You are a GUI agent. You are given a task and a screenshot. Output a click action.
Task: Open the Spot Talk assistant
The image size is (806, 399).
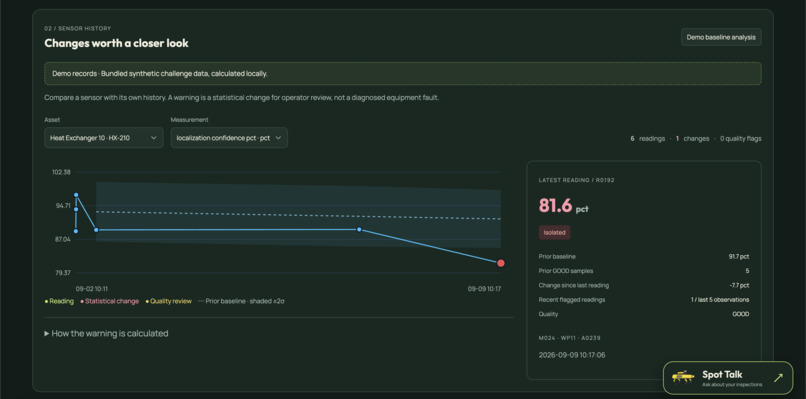coord(727,378)
